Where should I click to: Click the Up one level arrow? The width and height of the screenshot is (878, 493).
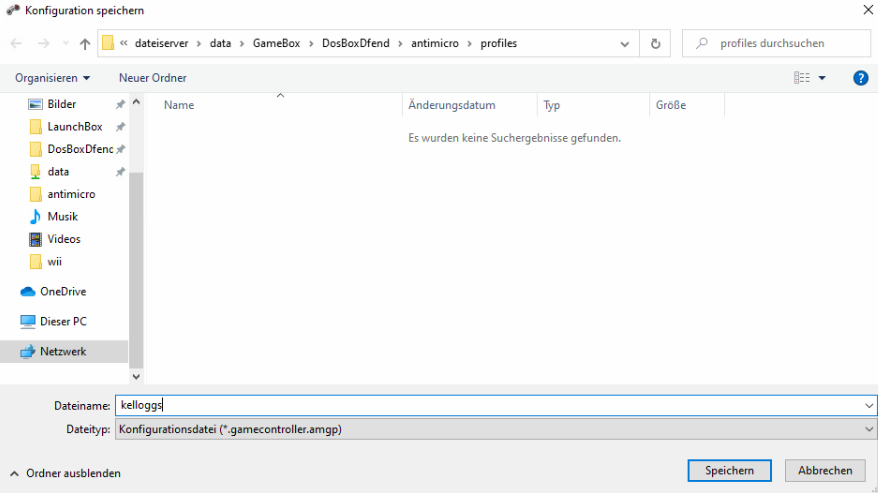[x=85, y=44]
